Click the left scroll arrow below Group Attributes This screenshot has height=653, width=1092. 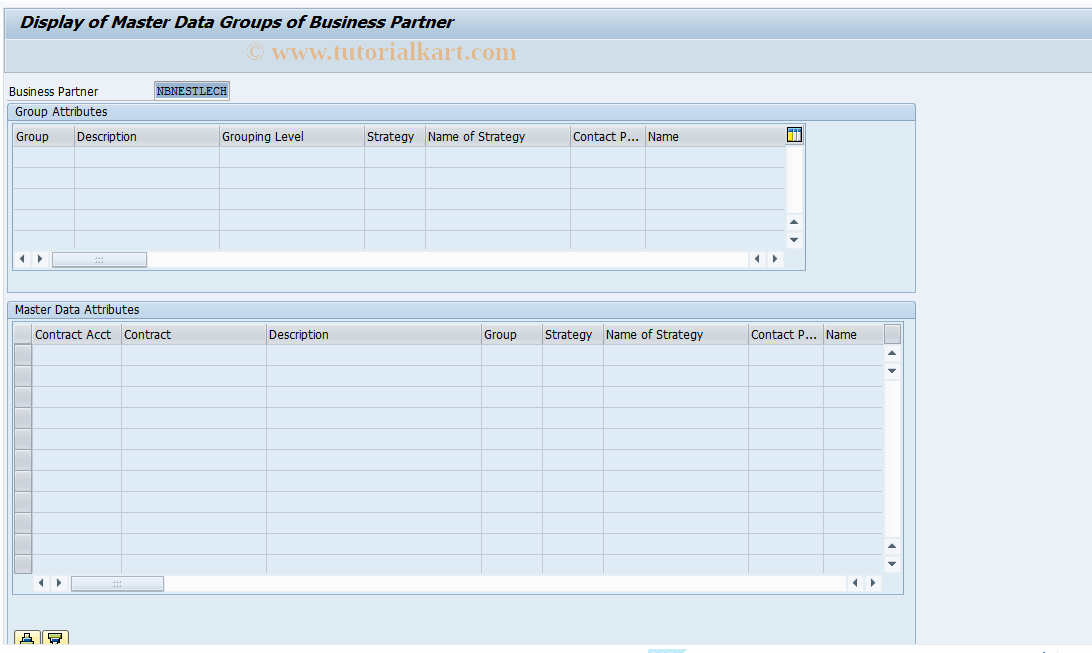tap(21, 258)
